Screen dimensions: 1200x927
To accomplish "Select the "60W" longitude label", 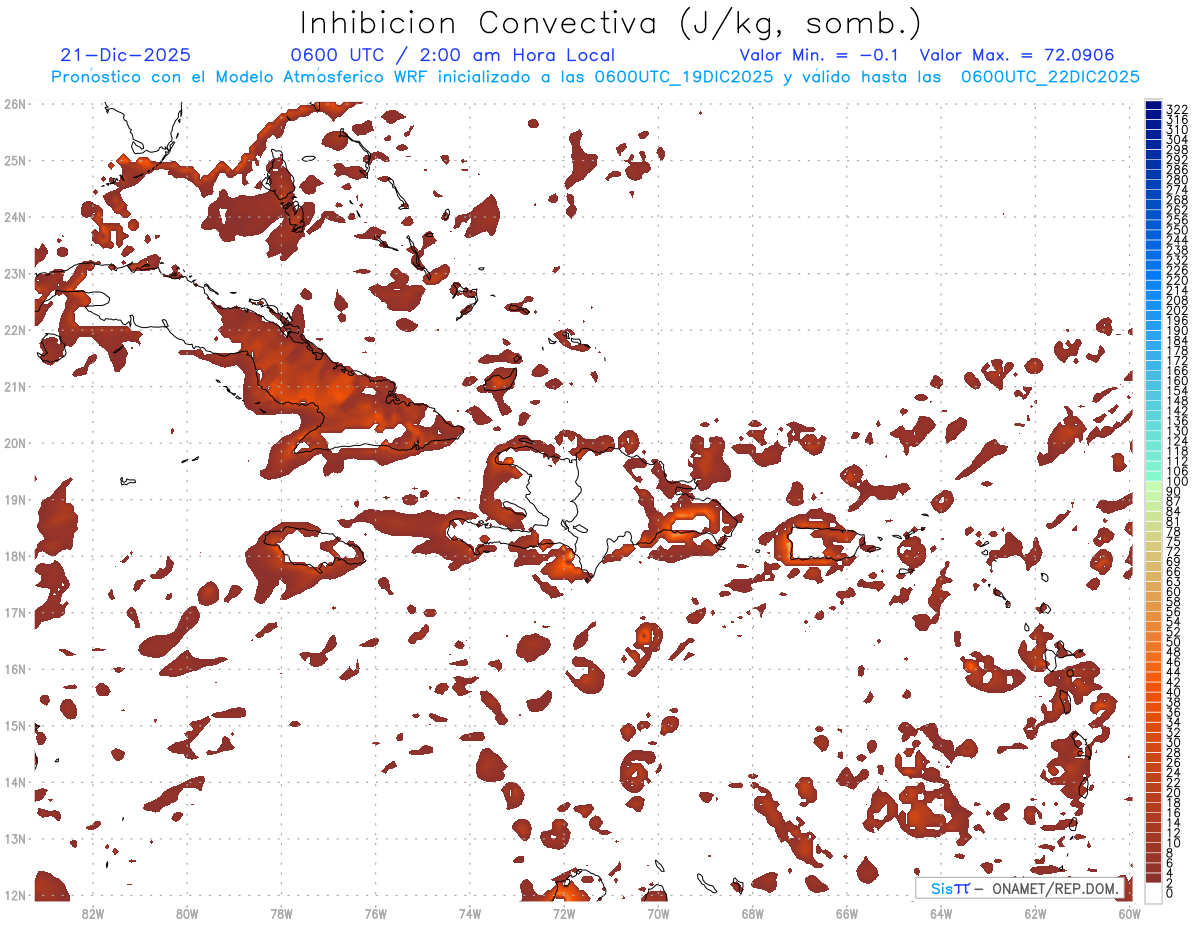I will tap(1129, 913).
